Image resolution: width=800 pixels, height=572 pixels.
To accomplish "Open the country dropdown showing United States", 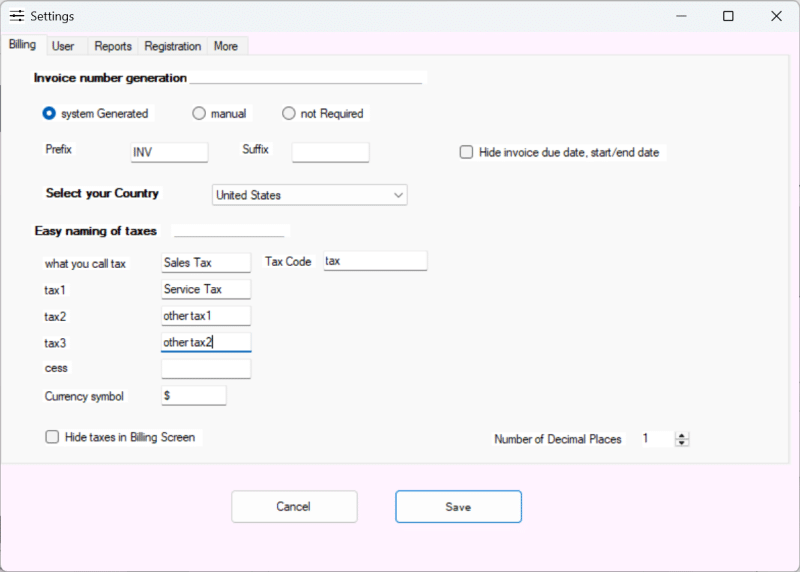I will 309,195.
